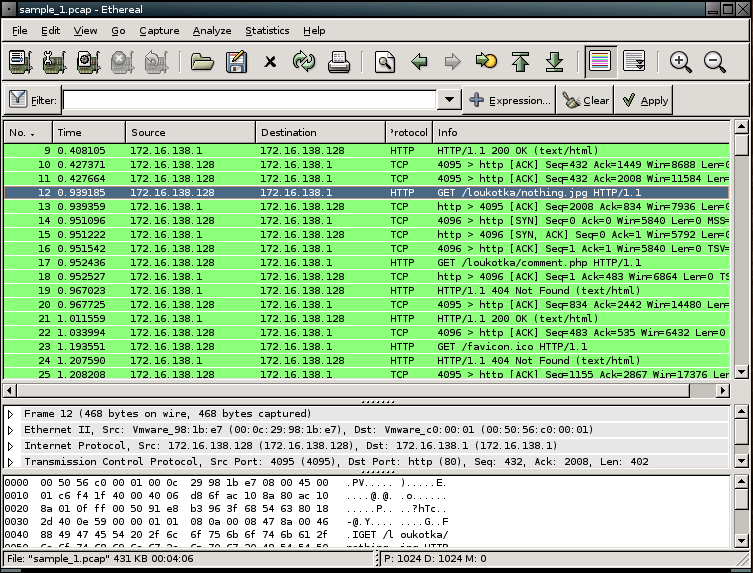The image size is (753, 573).
Task: Expand Transmission Control Protocol tree node
Action: [x=11, y=462]
